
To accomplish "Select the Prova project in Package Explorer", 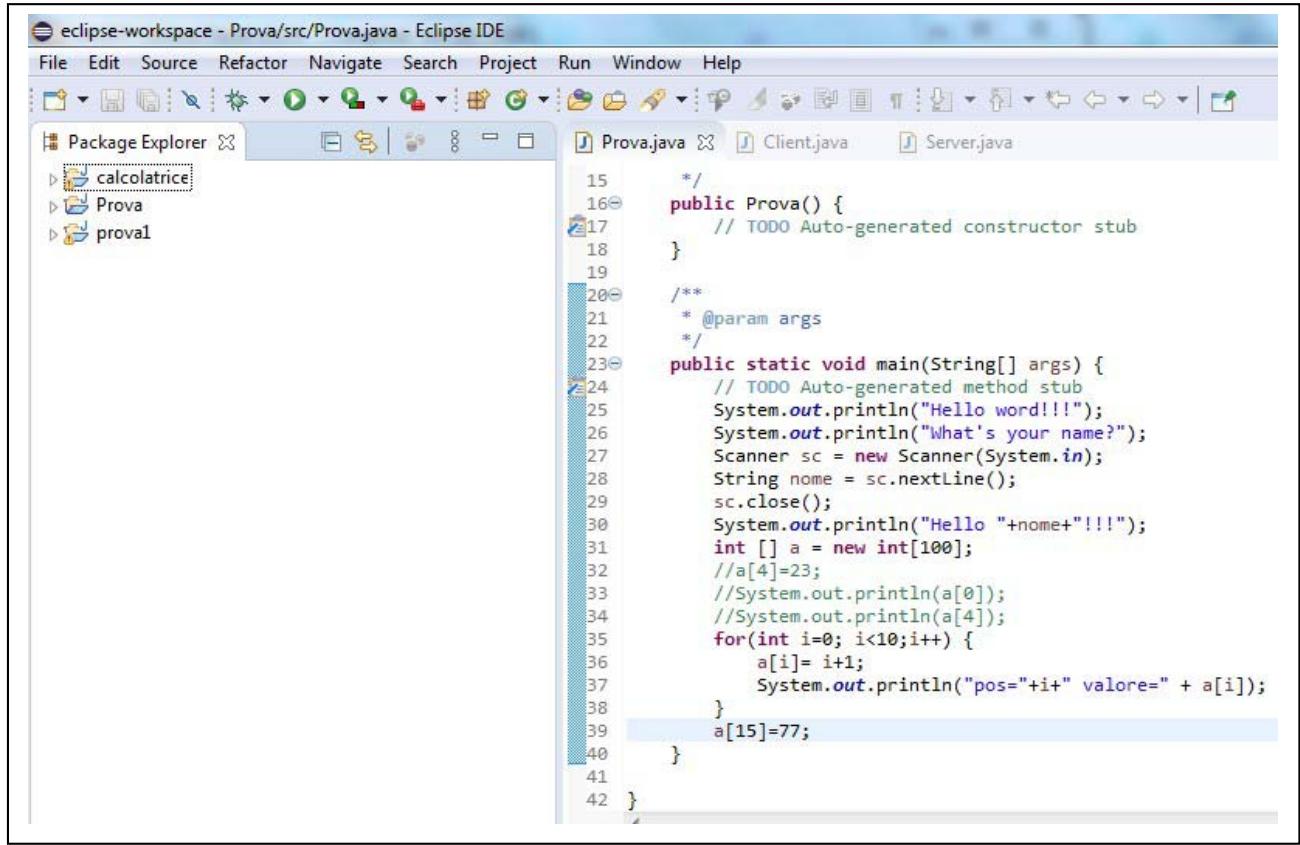I will 118,205.
